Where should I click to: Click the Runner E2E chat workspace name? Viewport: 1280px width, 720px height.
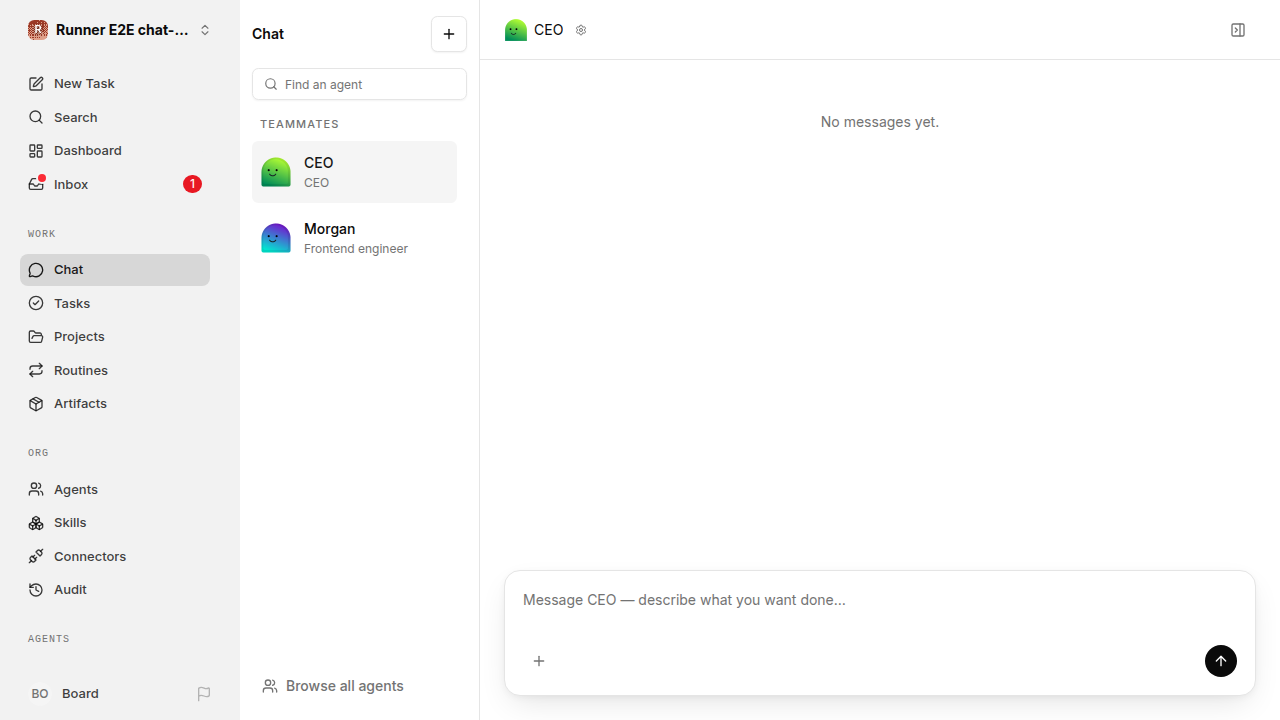click(x=122, y=30)
